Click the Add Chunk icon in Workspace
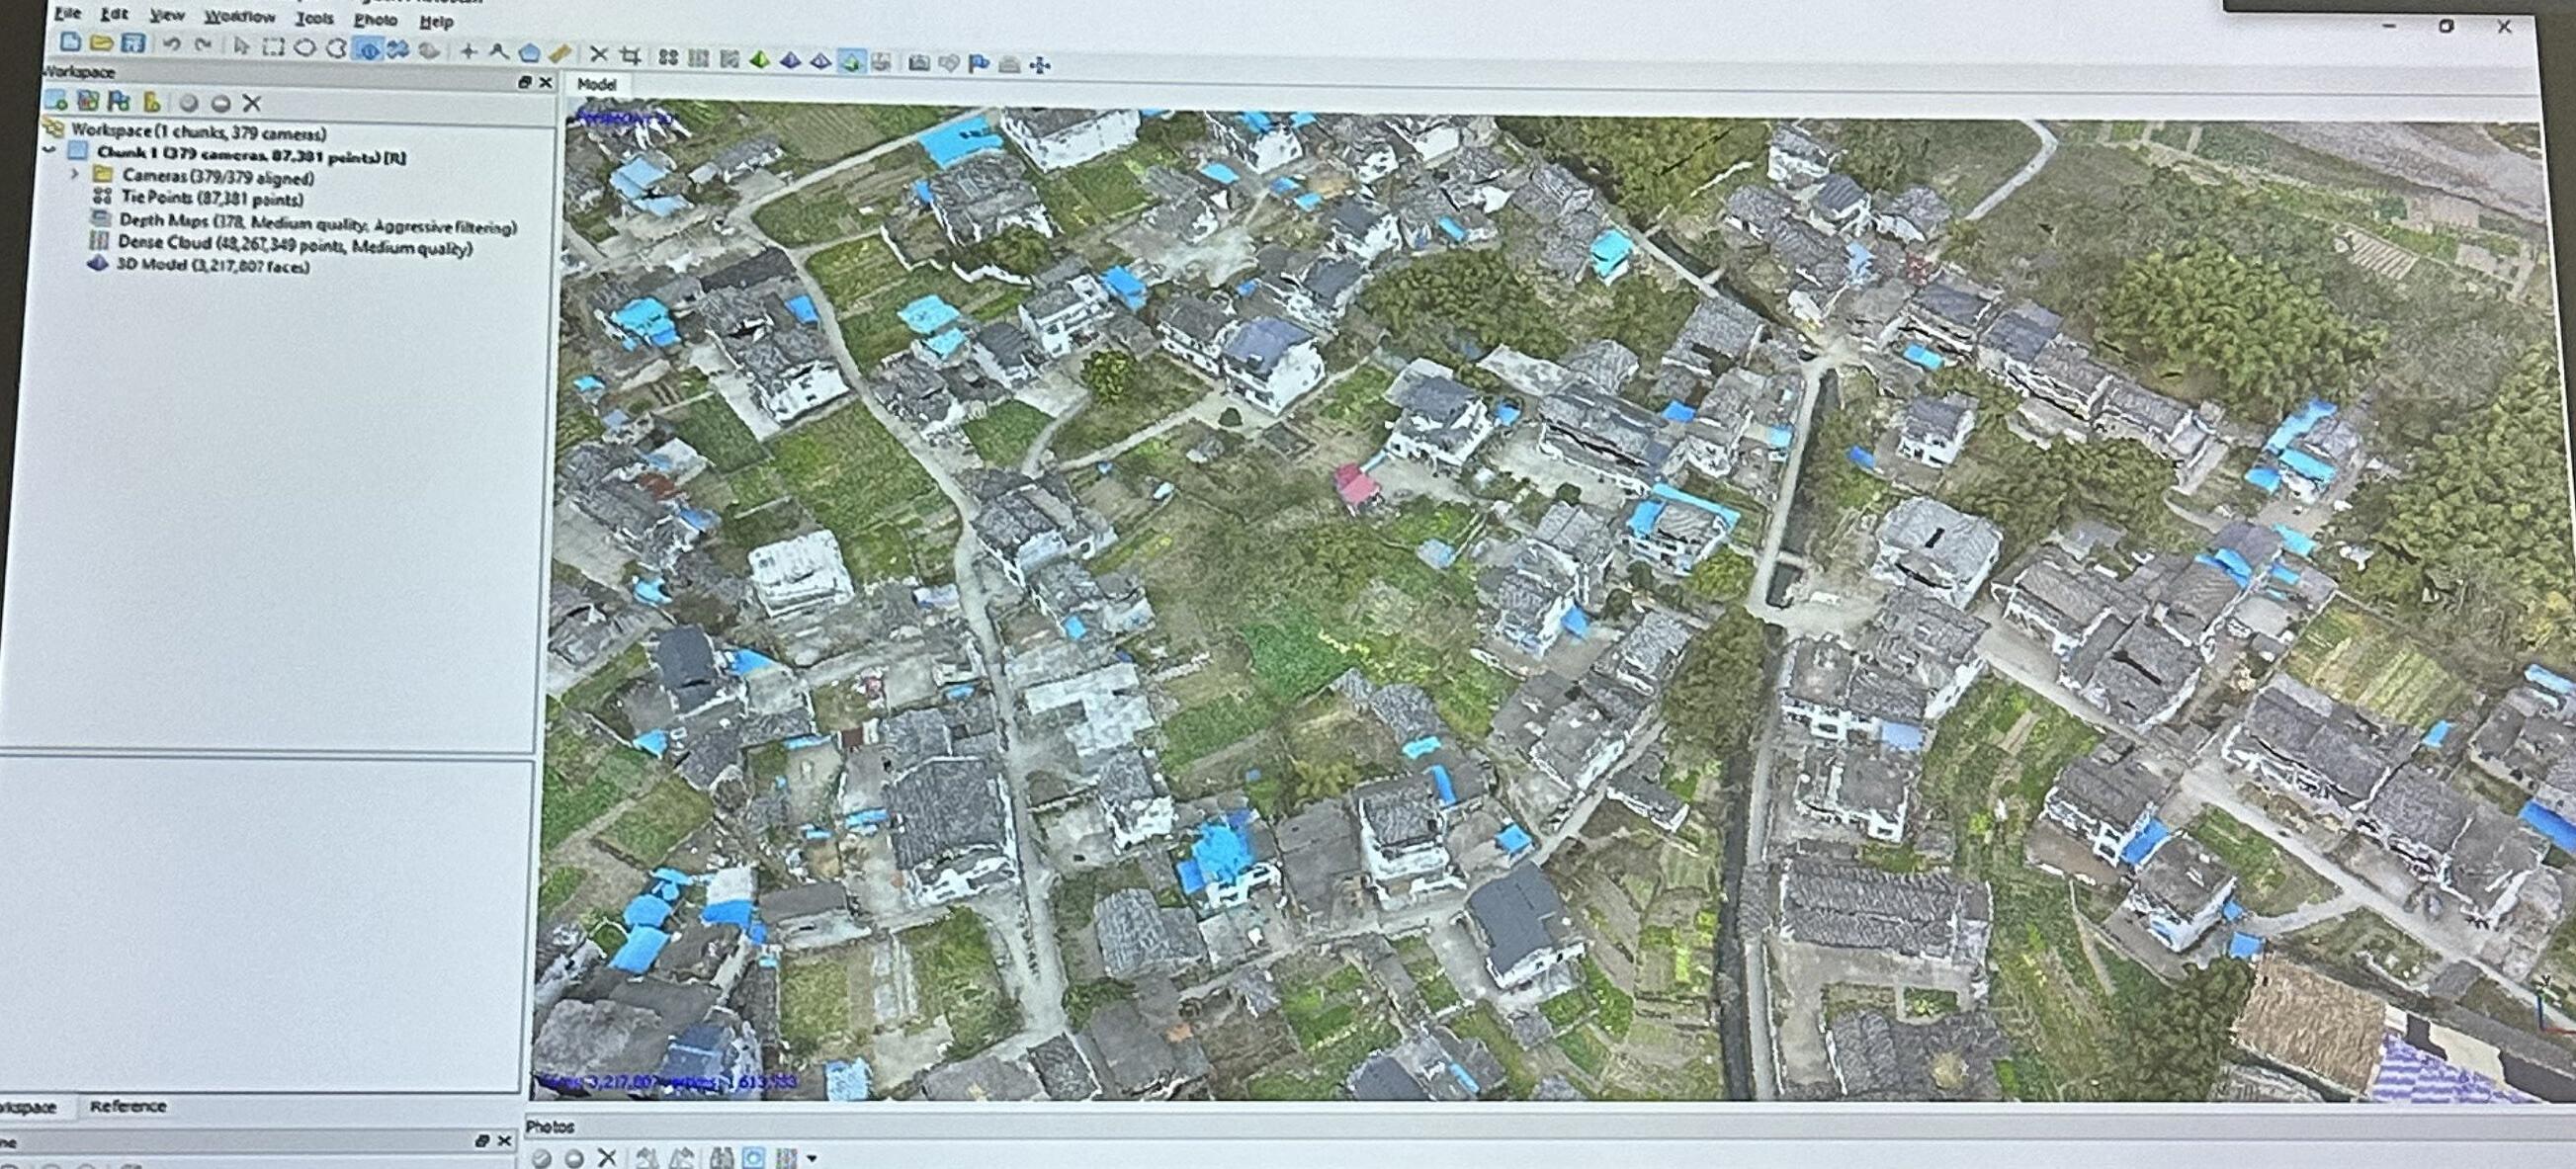This screenshot has height=1169, width=2576. [x=56, y=100]
